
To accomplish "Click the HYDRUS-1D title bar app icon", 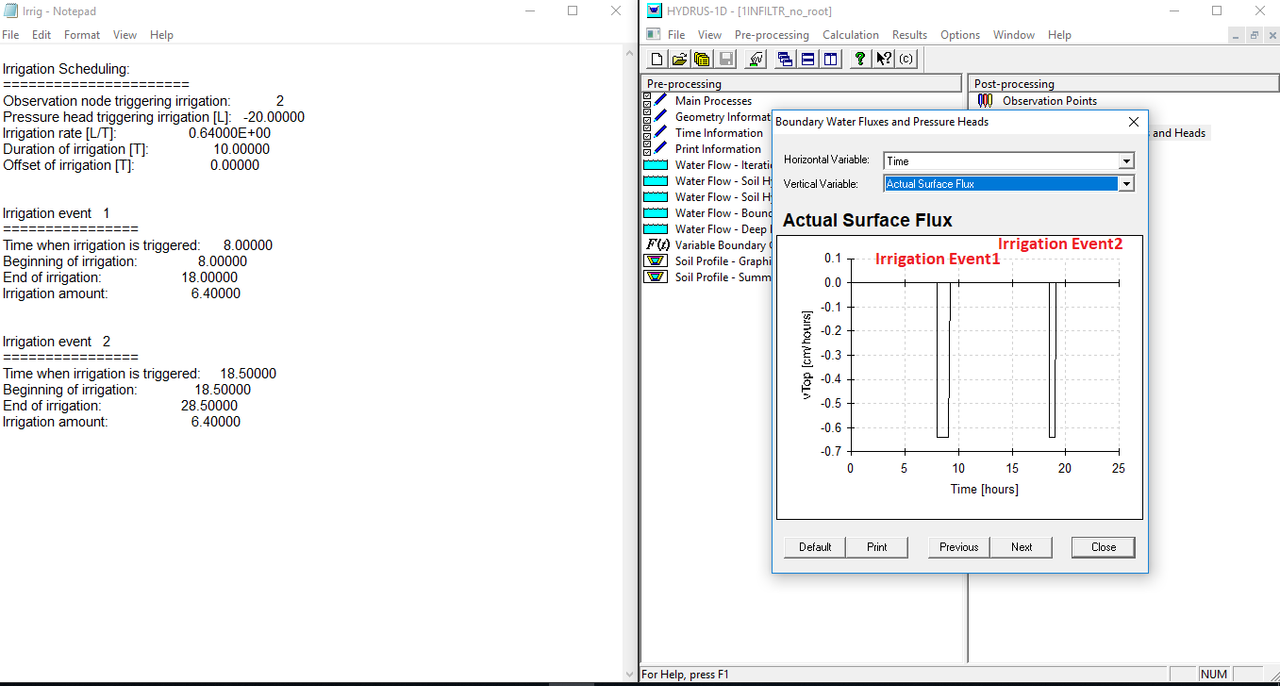I will coord(654,11).
